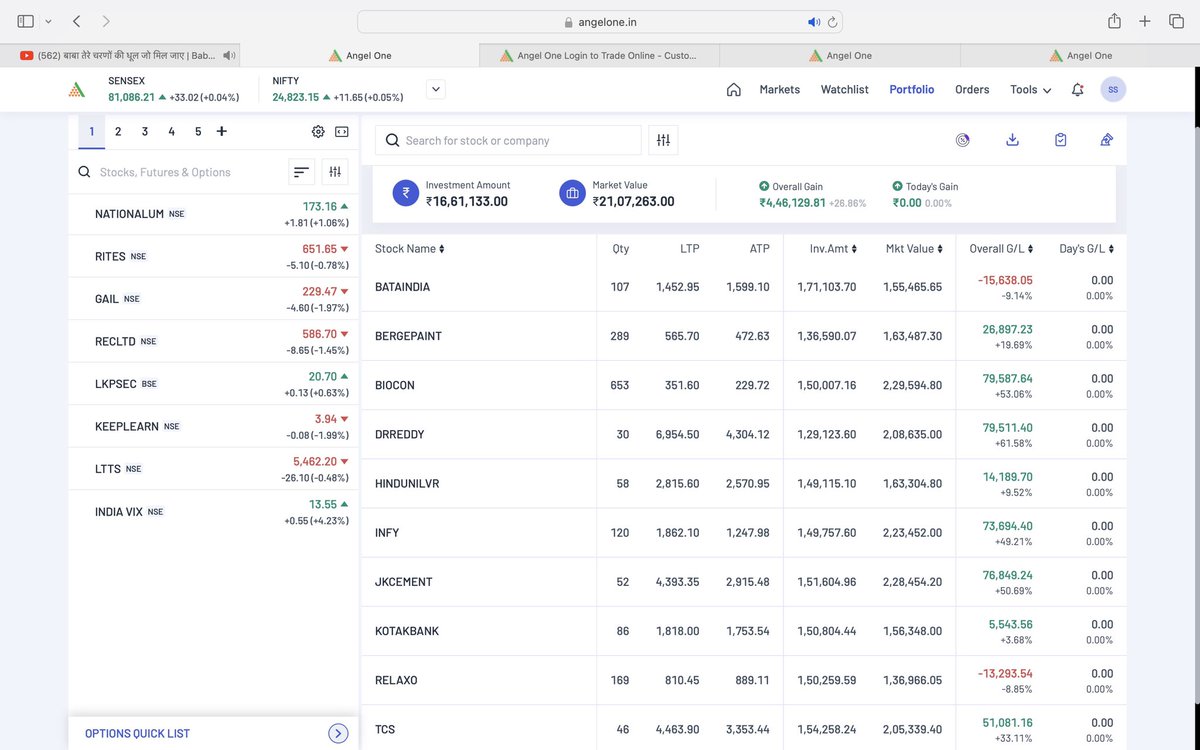Open OPTIONS QUICK LIST panel
Viewport: 1200px width, 750px height.
[214, 733]
